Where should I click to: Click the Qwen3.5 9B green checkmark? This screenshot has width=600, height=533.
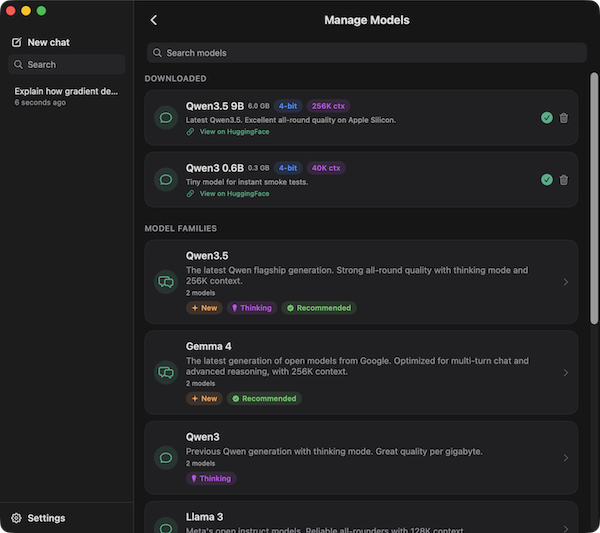pyautogui.click(x=547, y=118)
